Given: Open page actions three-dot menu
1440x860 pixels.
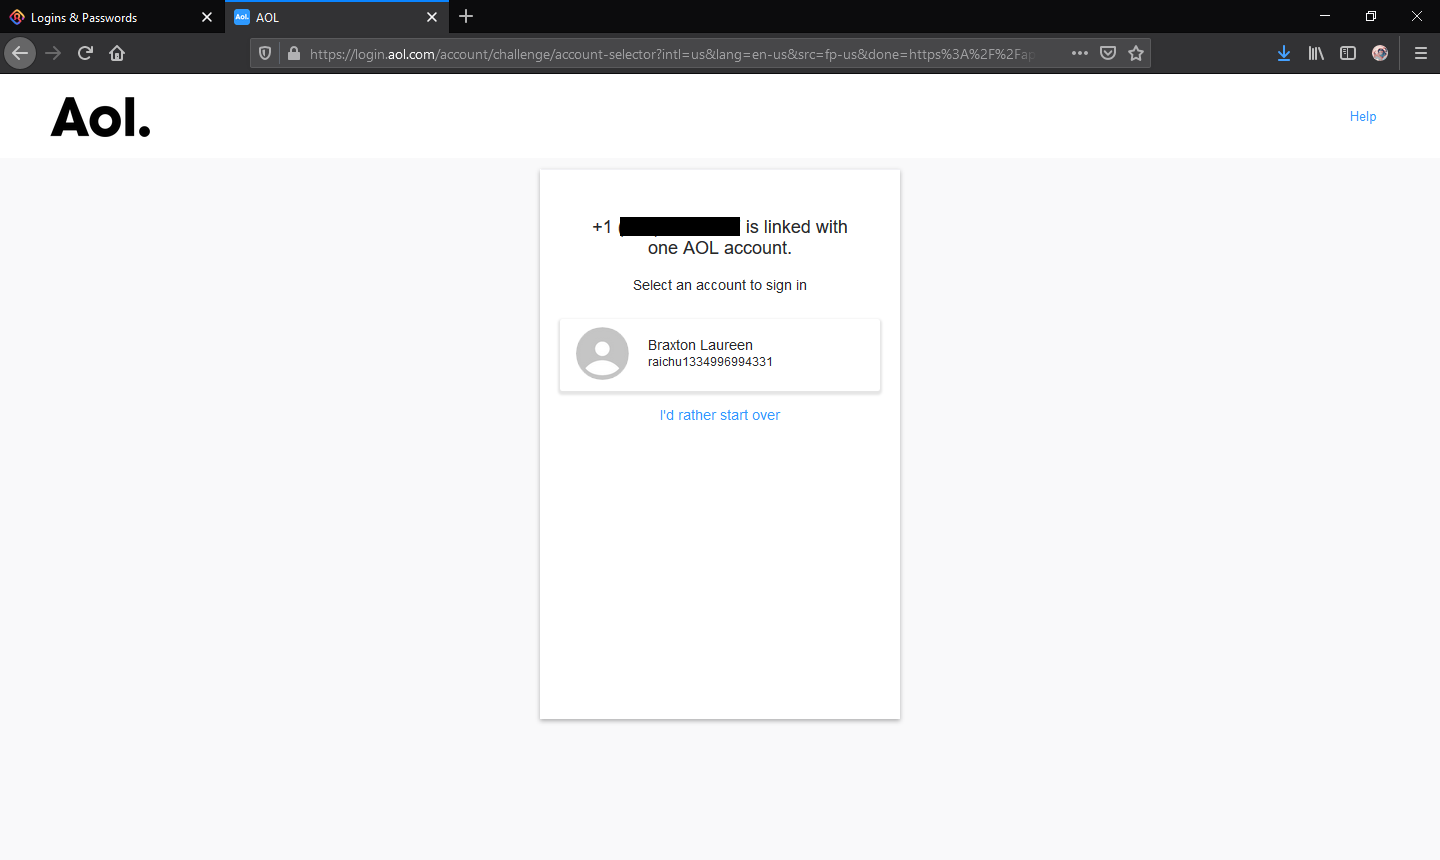Looking at the screenshot, I should 1080,53.
